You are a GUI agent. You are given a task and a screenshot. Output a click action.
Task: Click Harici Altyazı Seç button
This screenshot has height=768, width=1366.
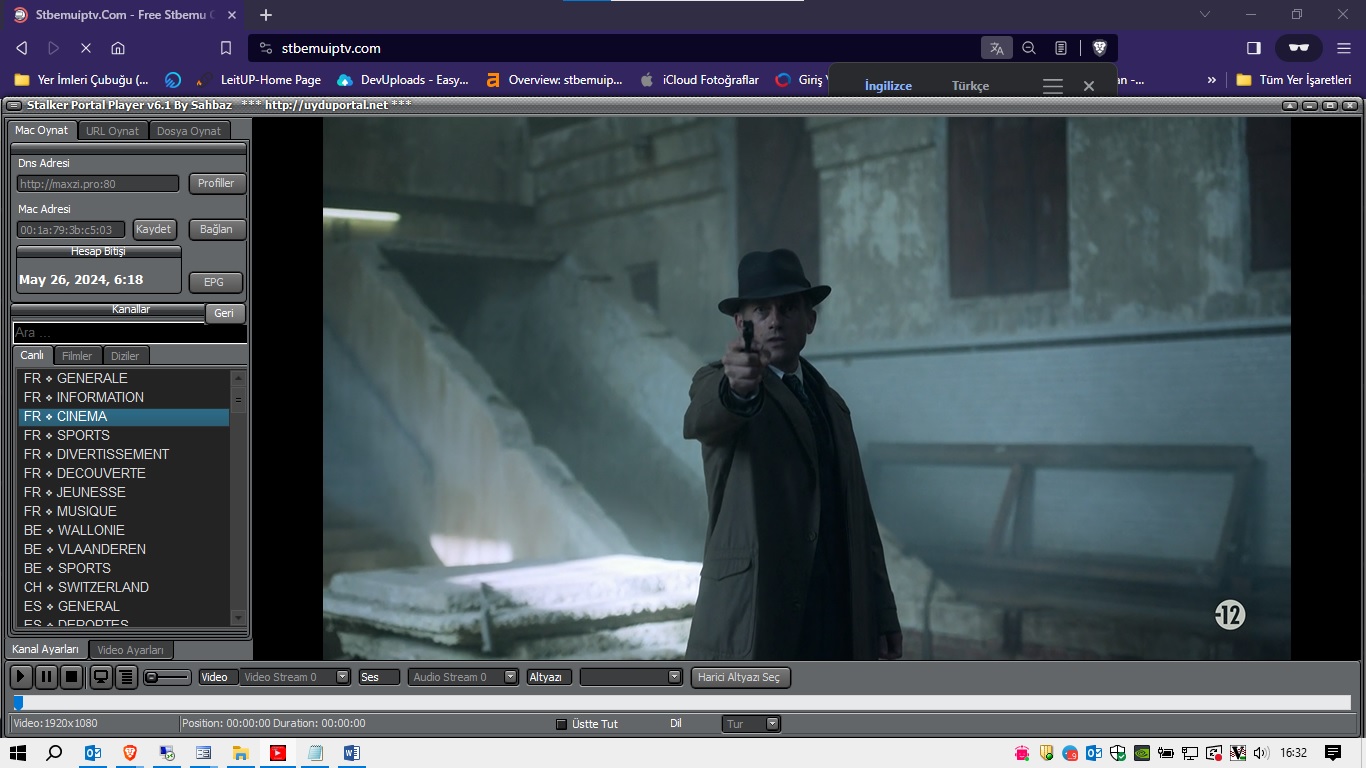[x=740, y=677]
